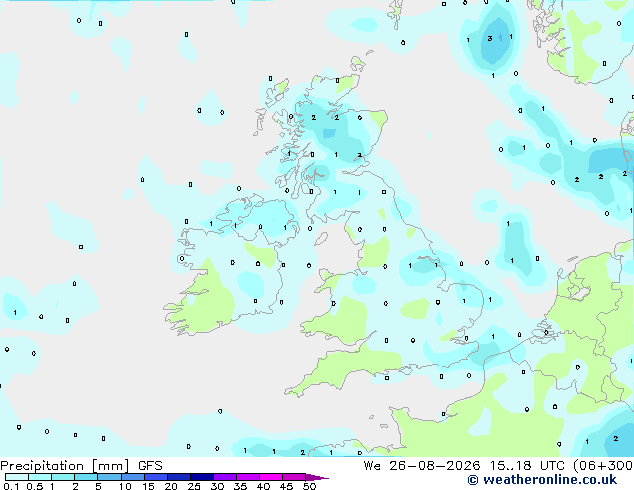Click the dark navy 25–30 mm swatch
This screenshot has width=634, height=490.
[202, 477]
